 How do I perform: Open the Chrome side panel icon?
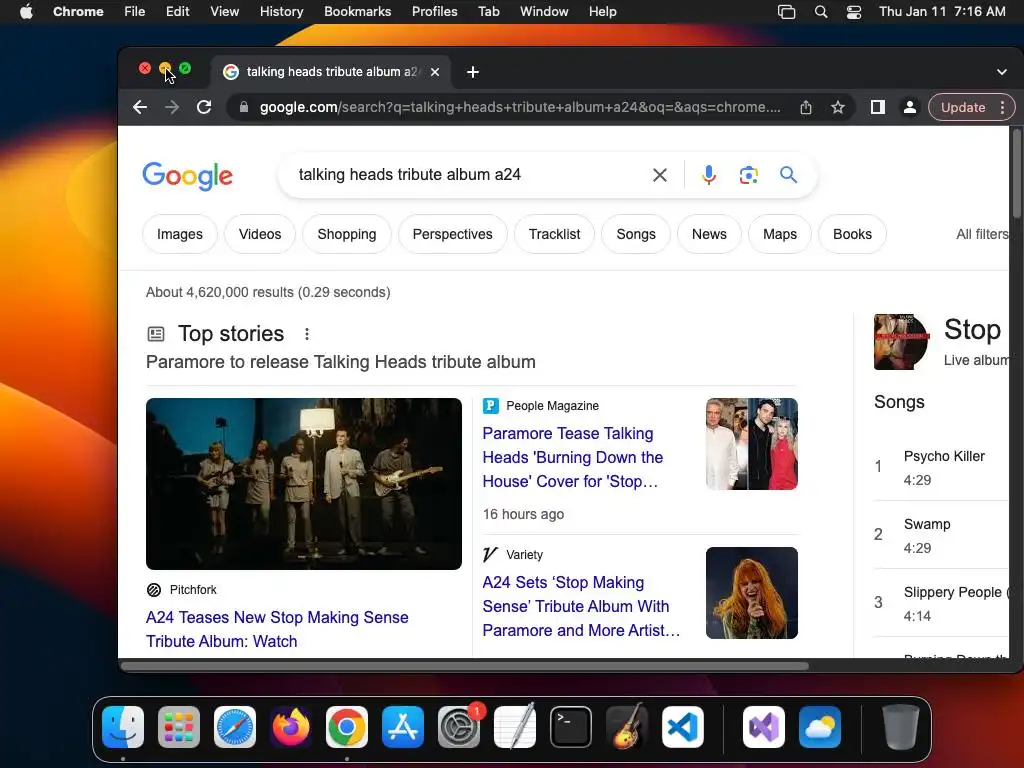click(x=878, y=107)
